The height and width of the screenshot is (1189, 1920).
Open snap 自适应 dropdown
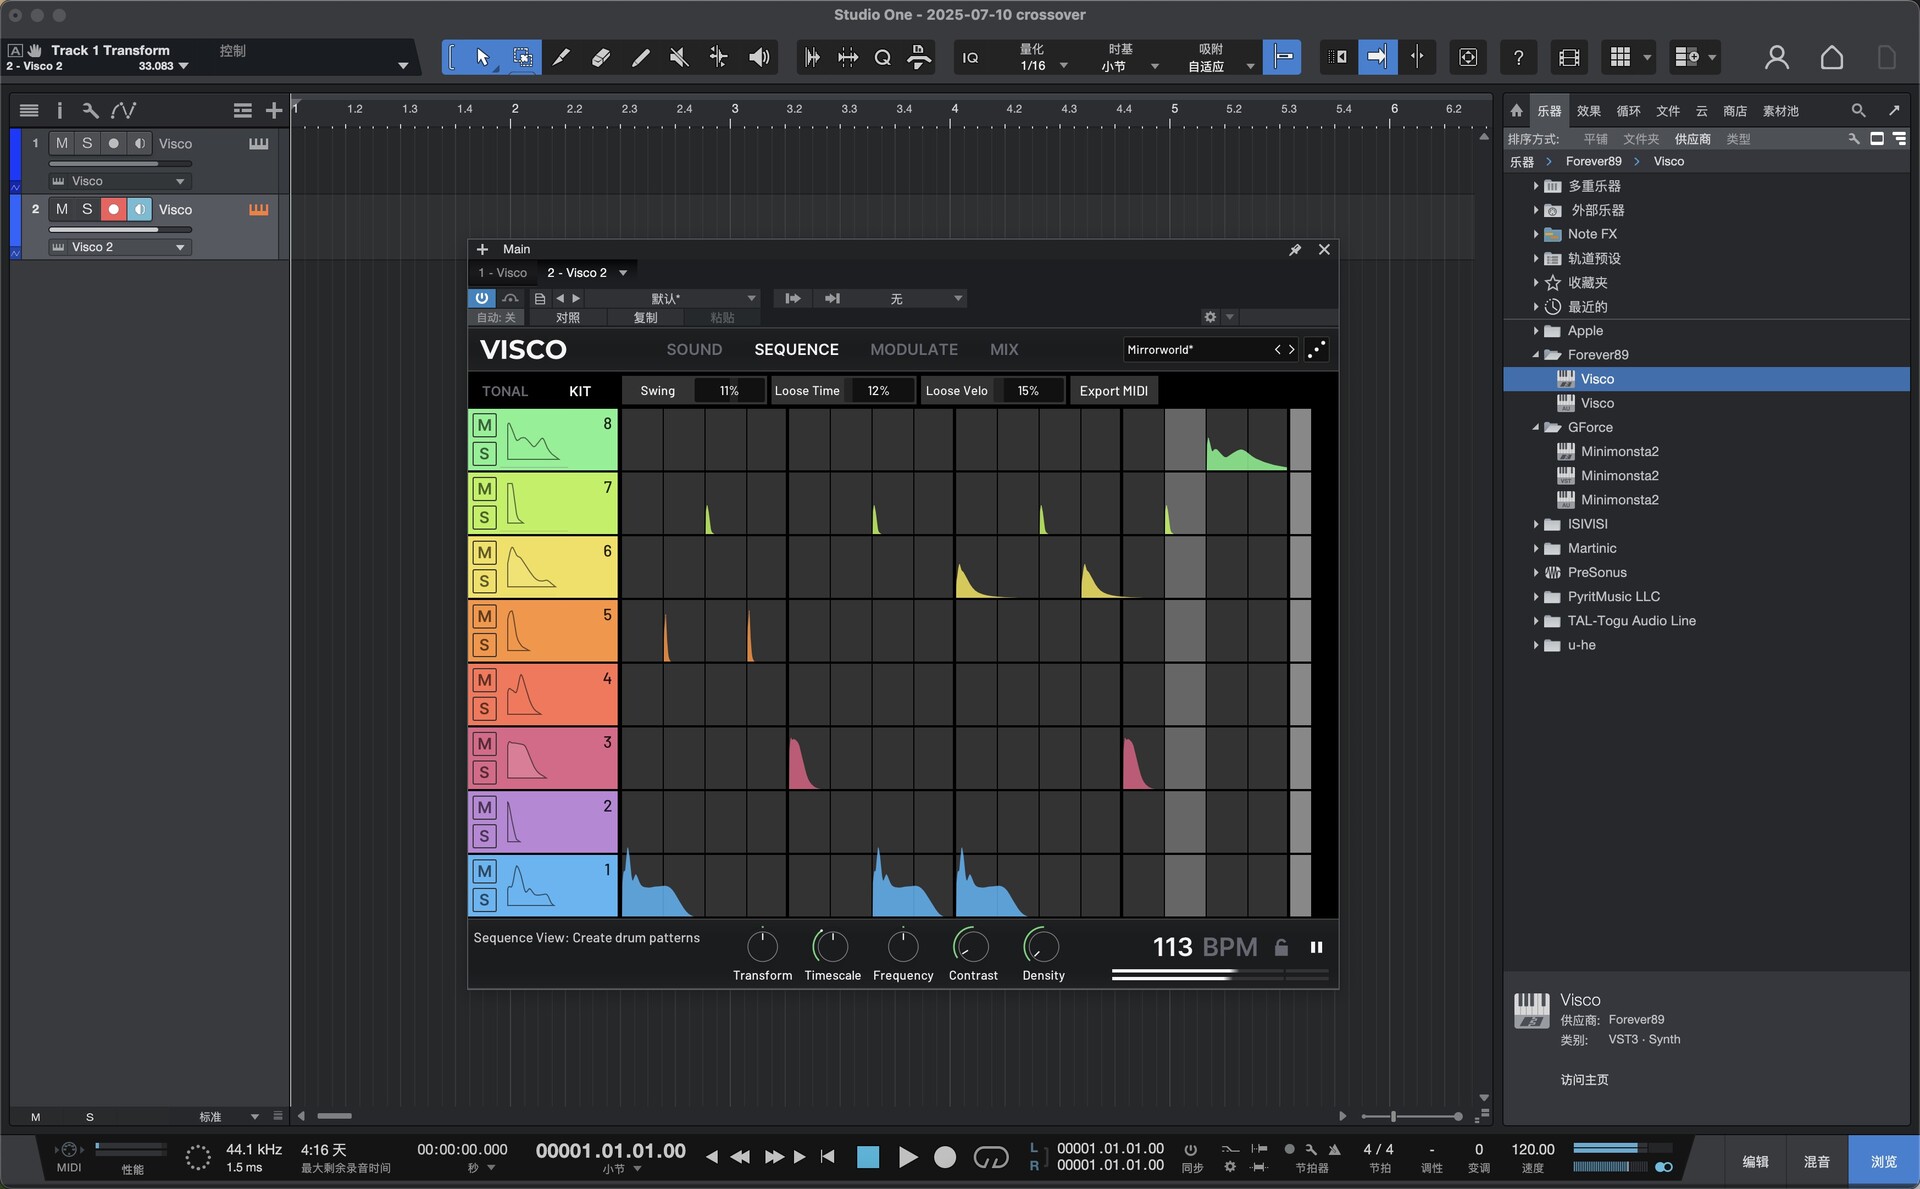[1250, 66]
